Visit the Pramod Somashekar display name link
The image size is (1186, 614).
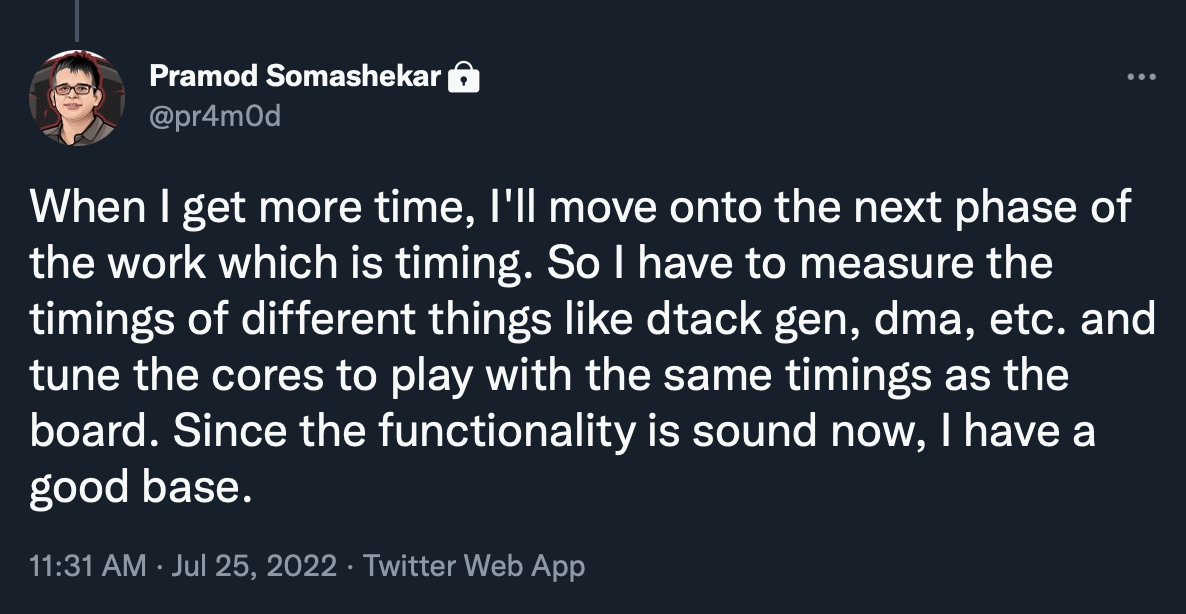coord(295,76)
